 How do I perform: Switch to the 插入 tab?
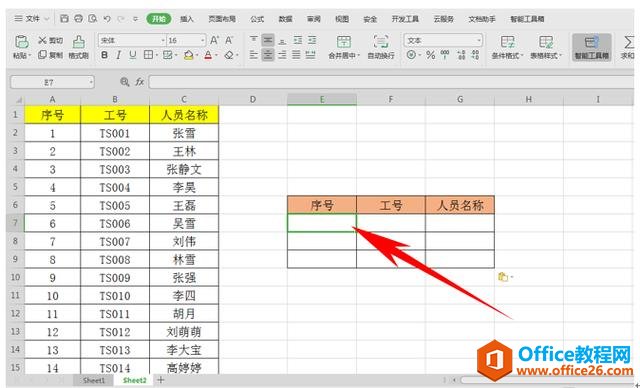pos(187,19)
